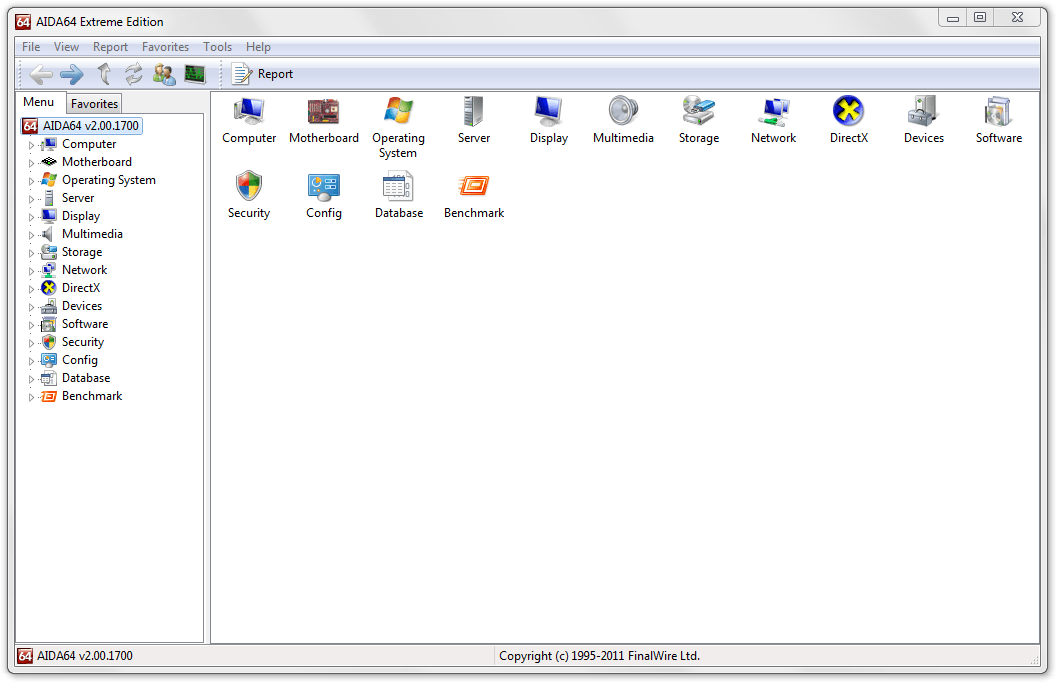
Task: Open the Multimedia speaker icon in main pane
Action: [623, 111]
